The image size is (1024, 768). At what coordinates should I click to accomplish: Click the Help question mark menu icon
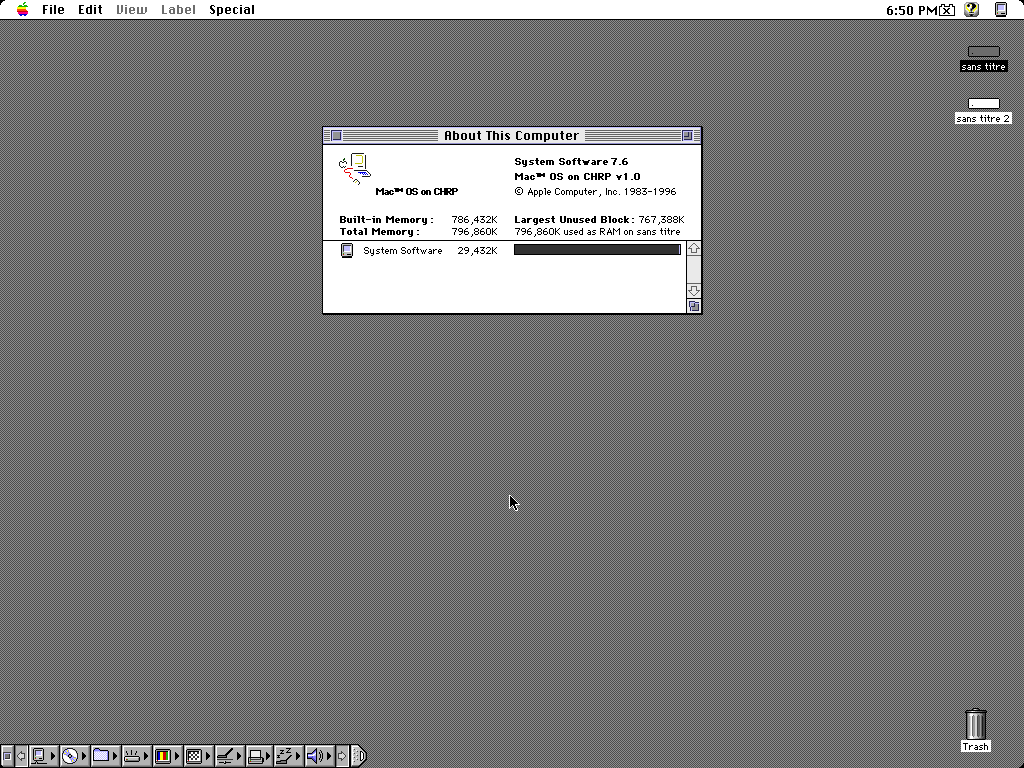click(971, 10)
